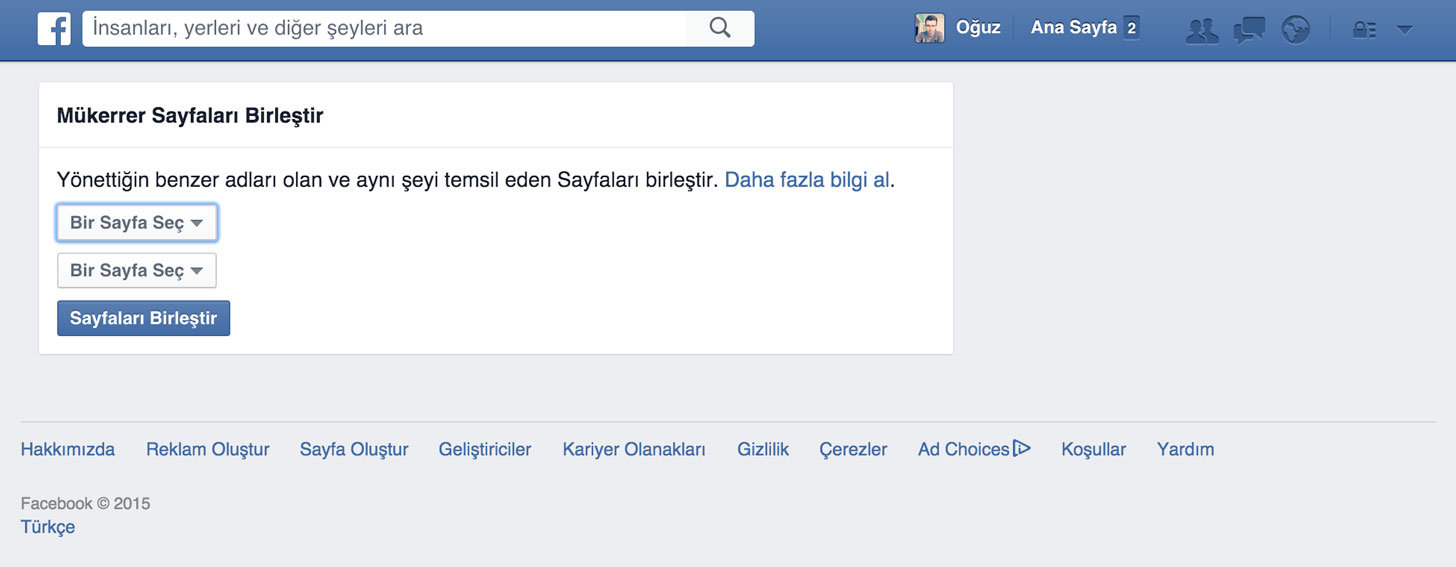Open the Ad Choices footer link
1456x567 pixels.
[974, 450]
